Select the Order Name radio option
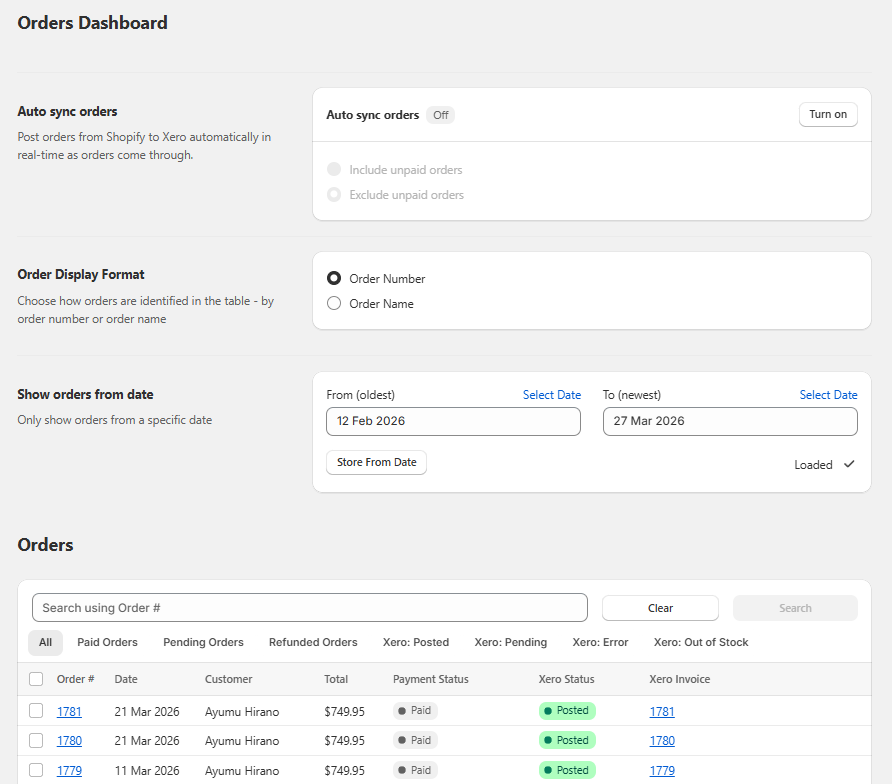 click(x=334, y=304)
